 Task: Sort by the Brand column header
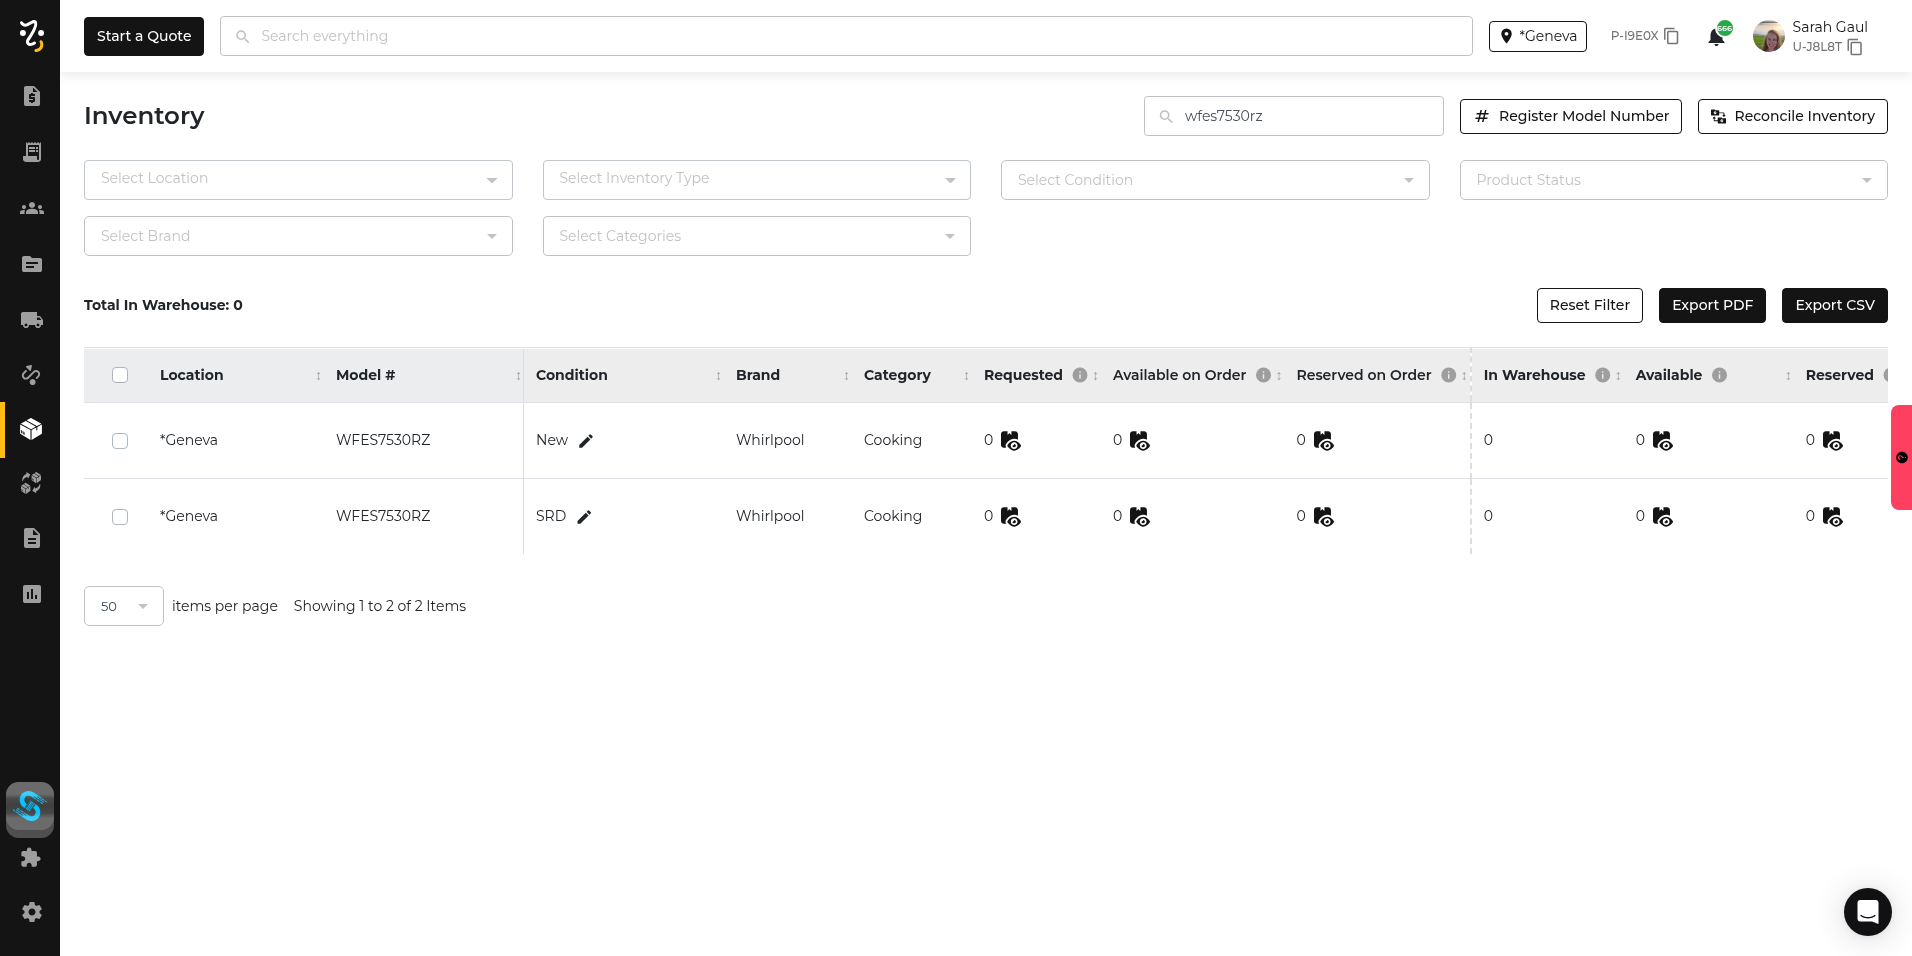coord(758,375)
